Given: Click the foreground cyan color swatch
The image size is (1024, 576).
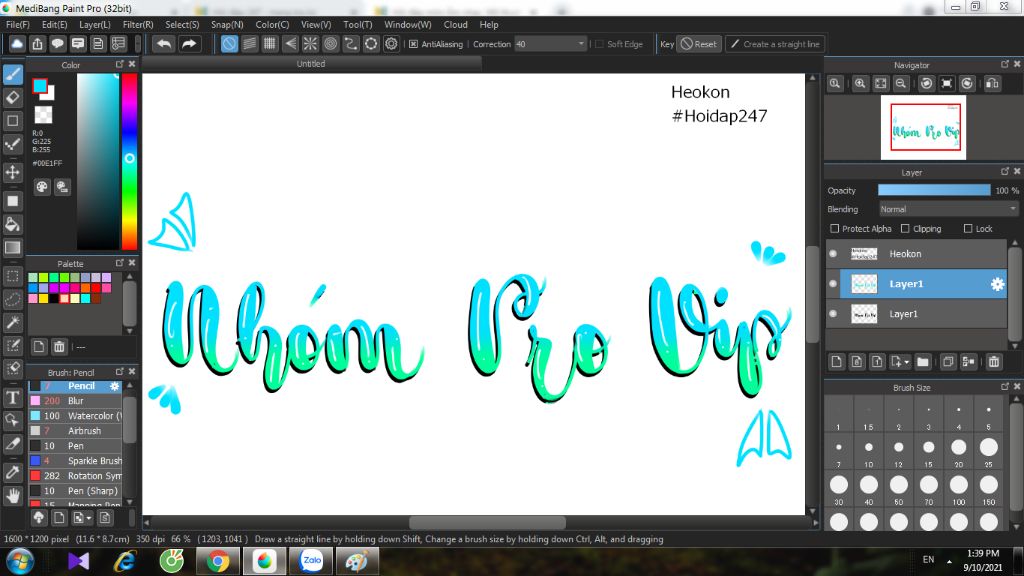Looking at the screenshot, I should (40, 86).
